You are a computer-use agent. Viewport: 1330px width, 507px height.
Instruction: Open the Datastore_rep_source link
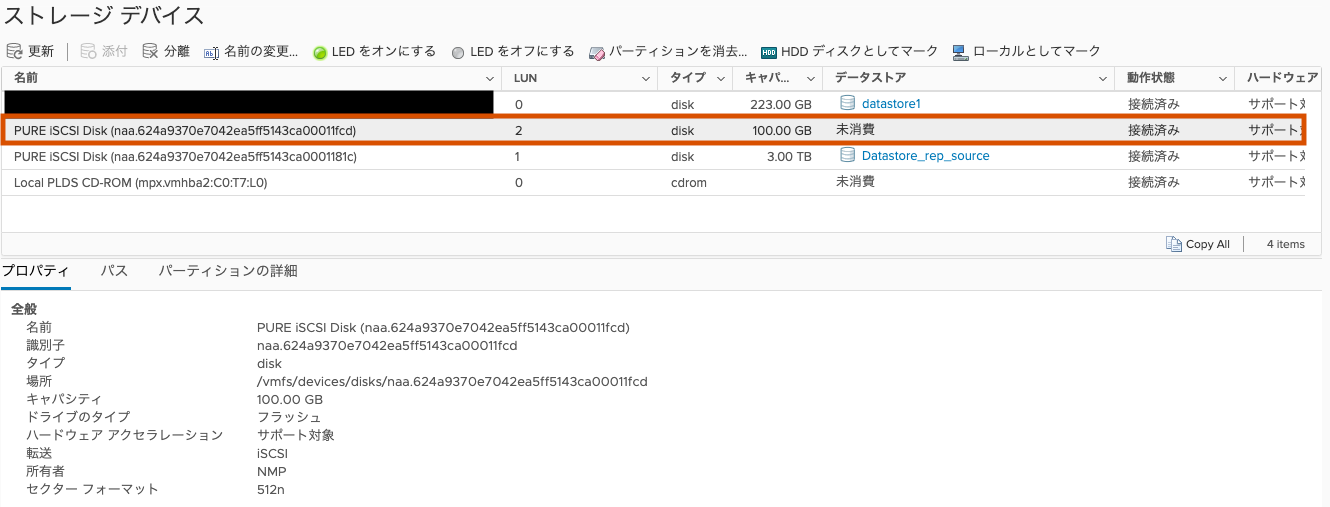click(x=925, y=156)
